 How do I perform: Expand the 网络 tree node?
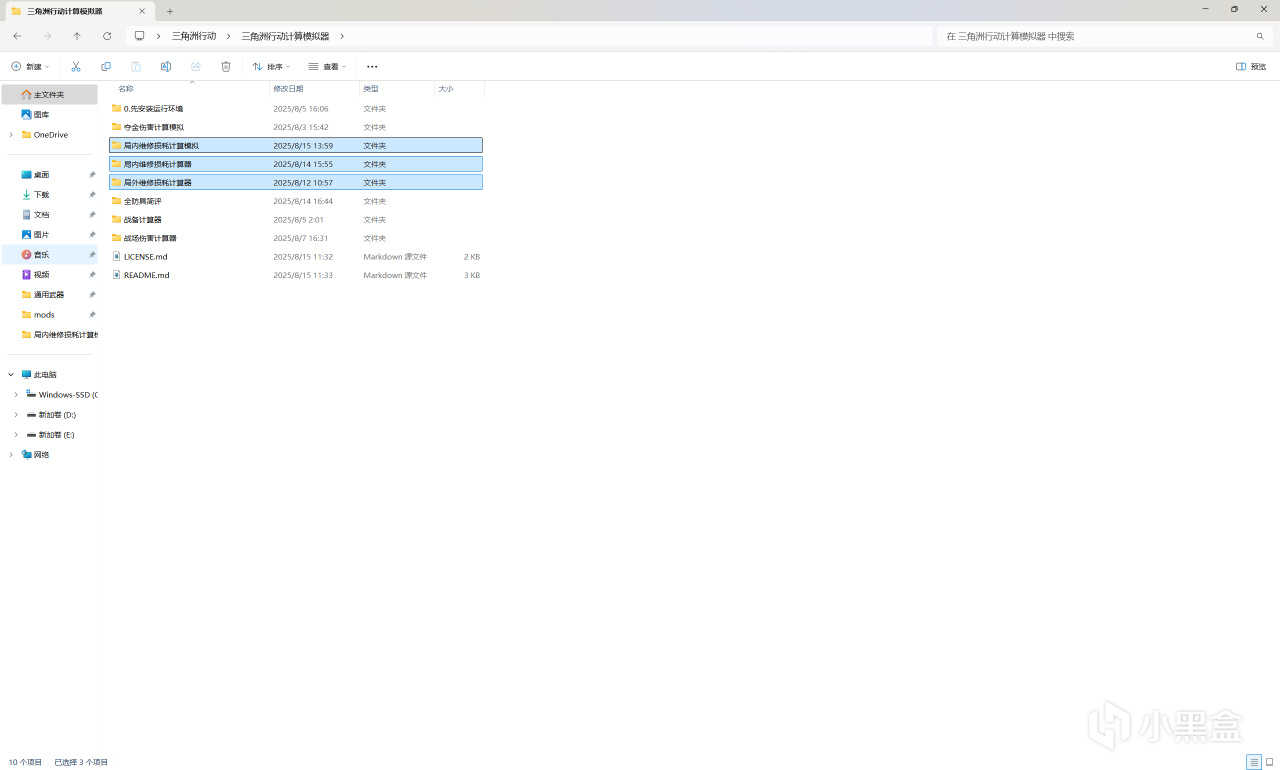pos(11,455)
